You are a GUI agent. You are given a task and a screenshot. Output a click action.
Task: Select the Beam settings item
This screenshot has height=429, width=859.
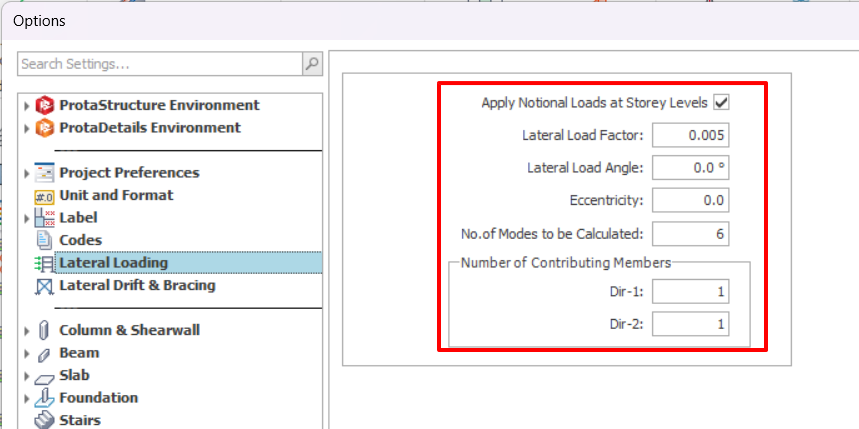point(79,353)
